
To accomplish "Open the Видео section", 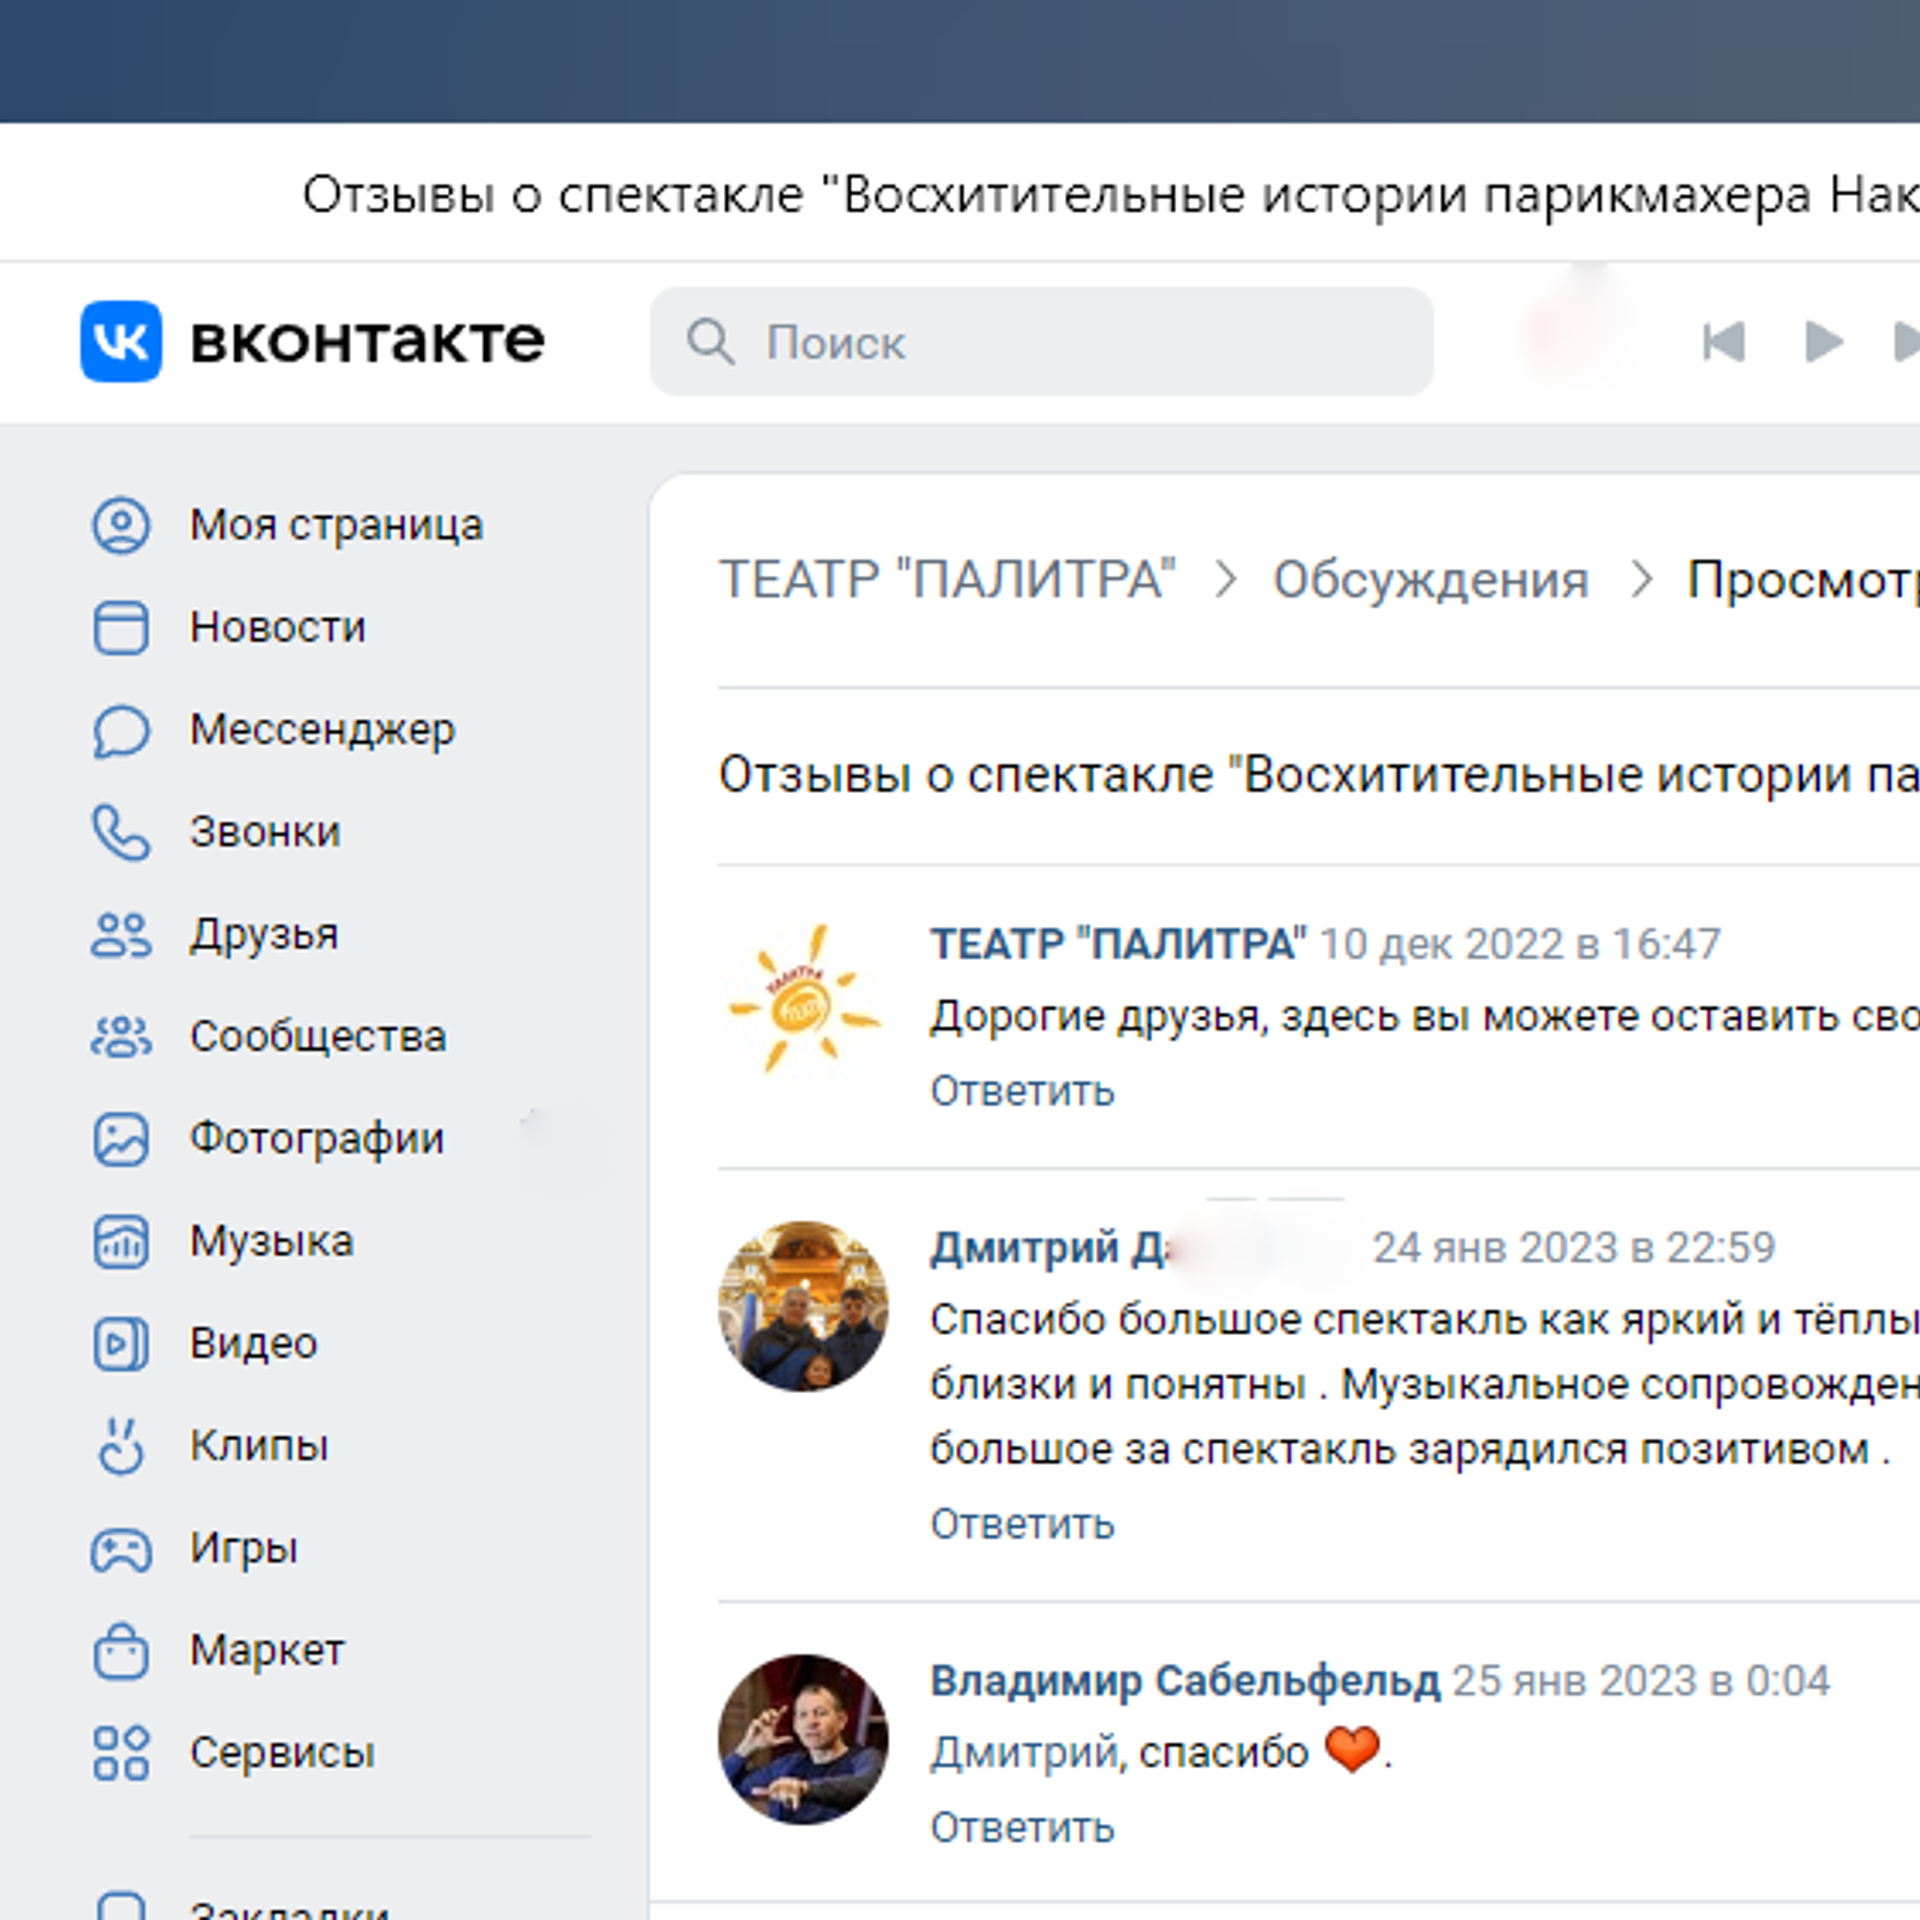I will [251, 1344].
